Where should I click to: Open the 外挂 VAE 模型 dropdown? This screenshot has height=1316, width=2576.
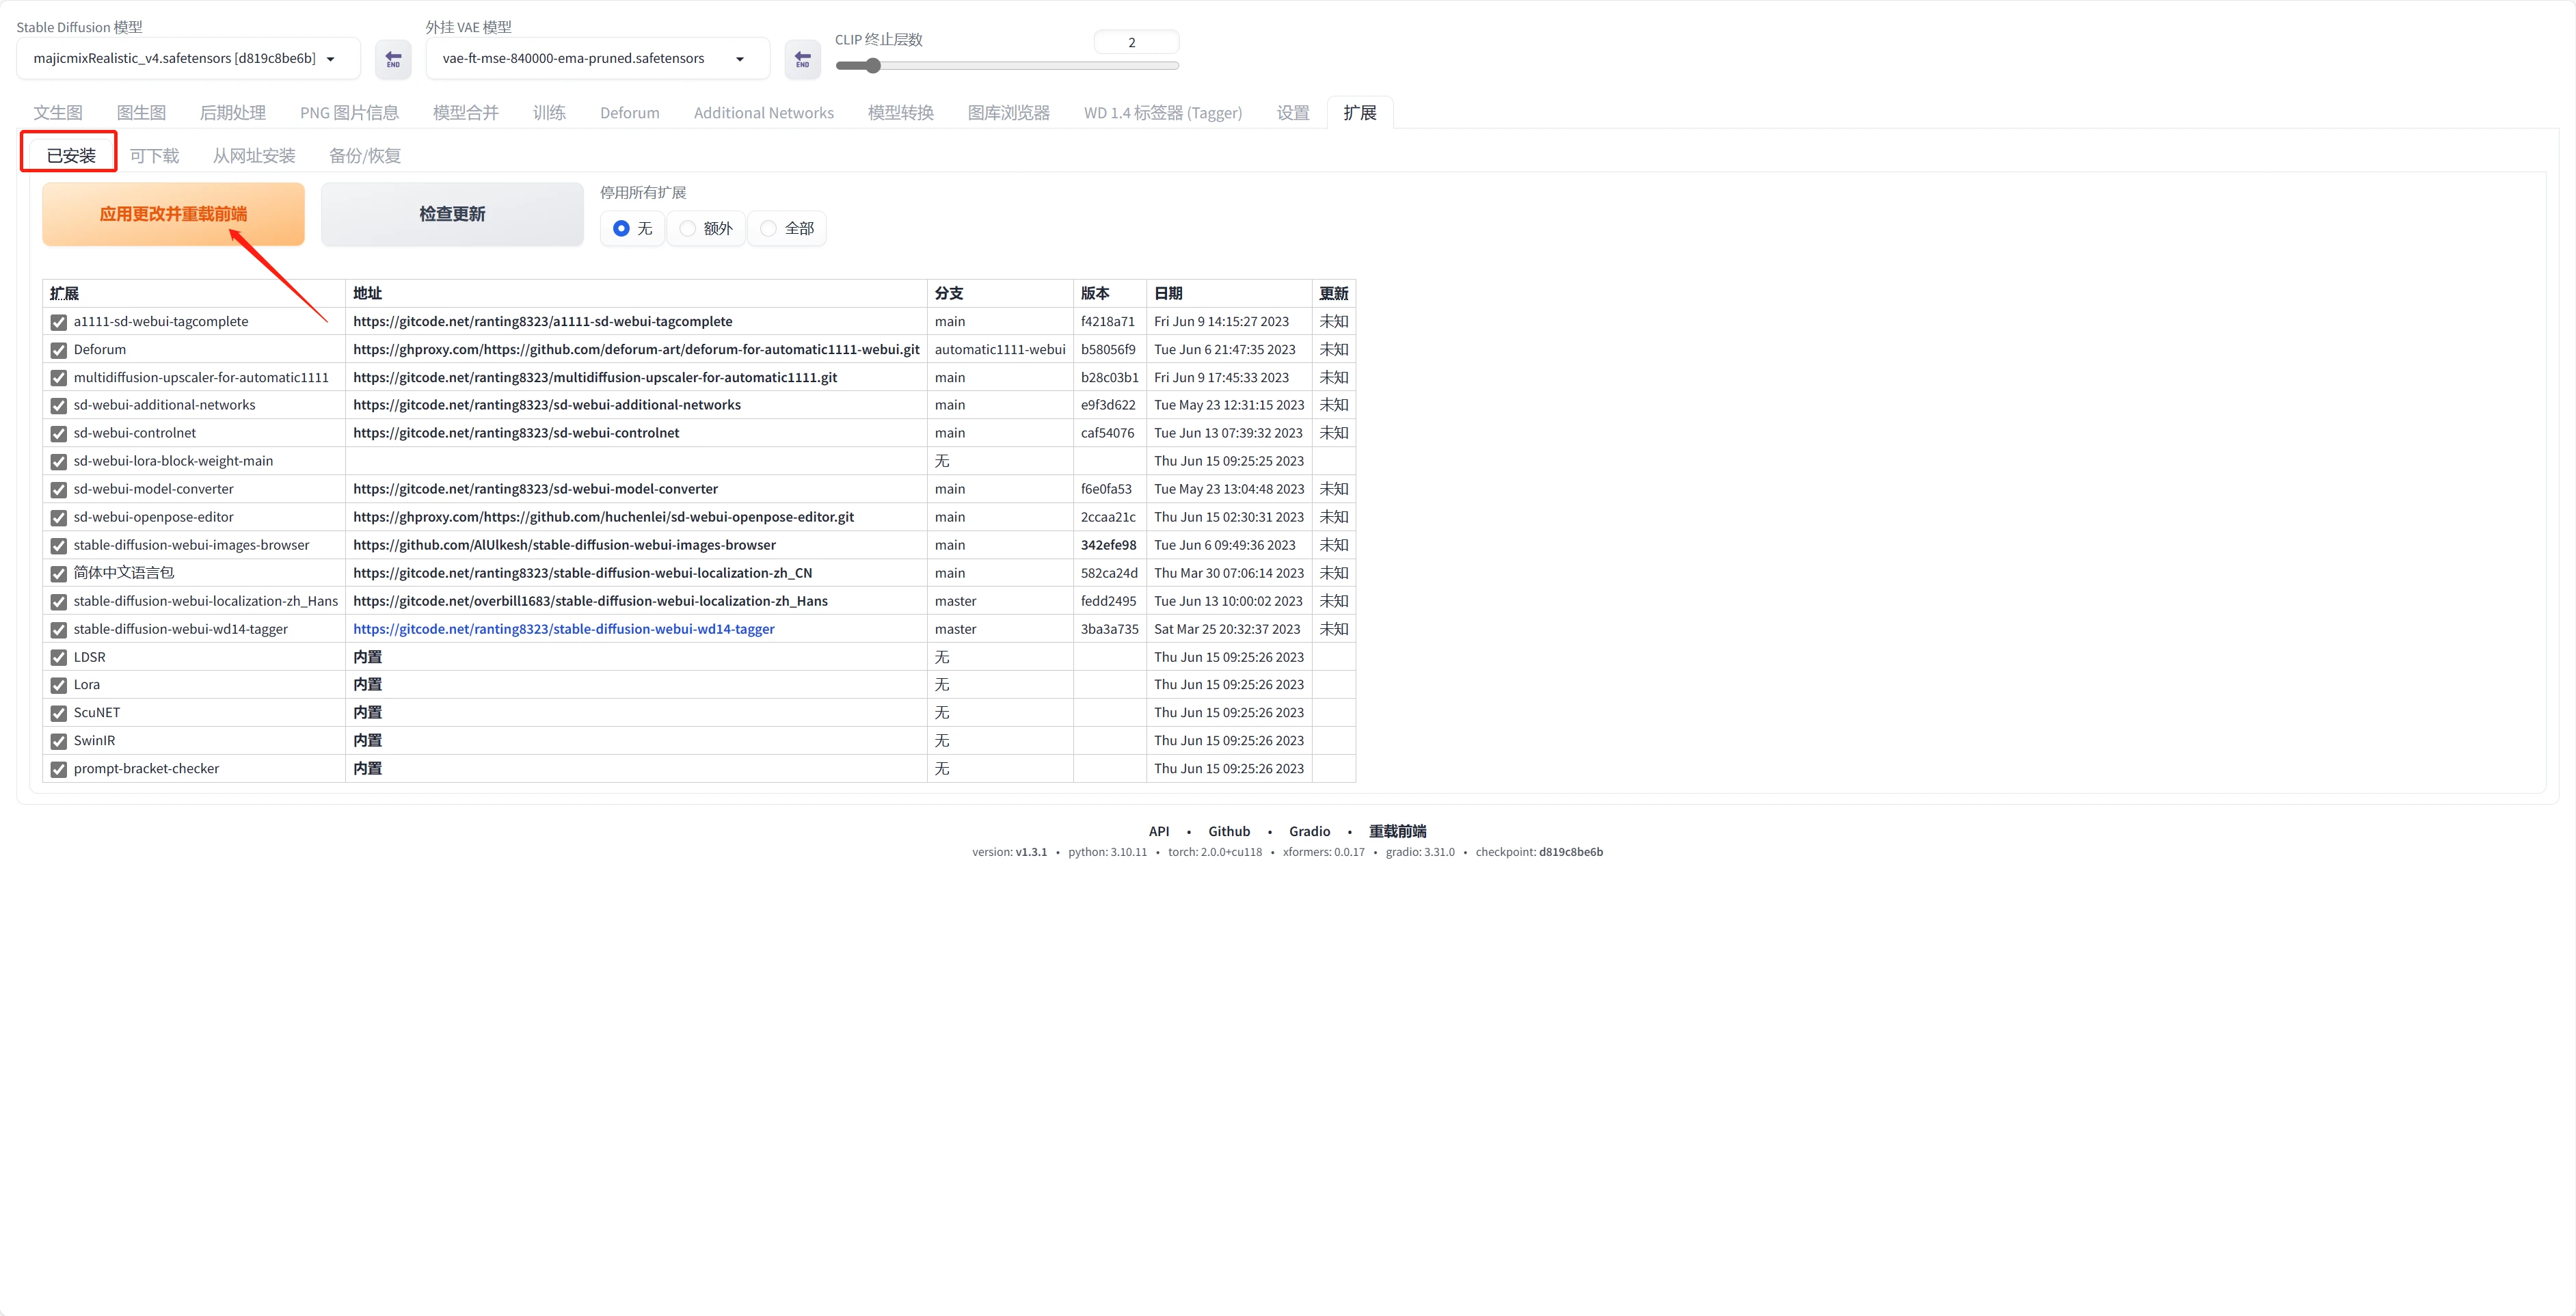point(597,58)
